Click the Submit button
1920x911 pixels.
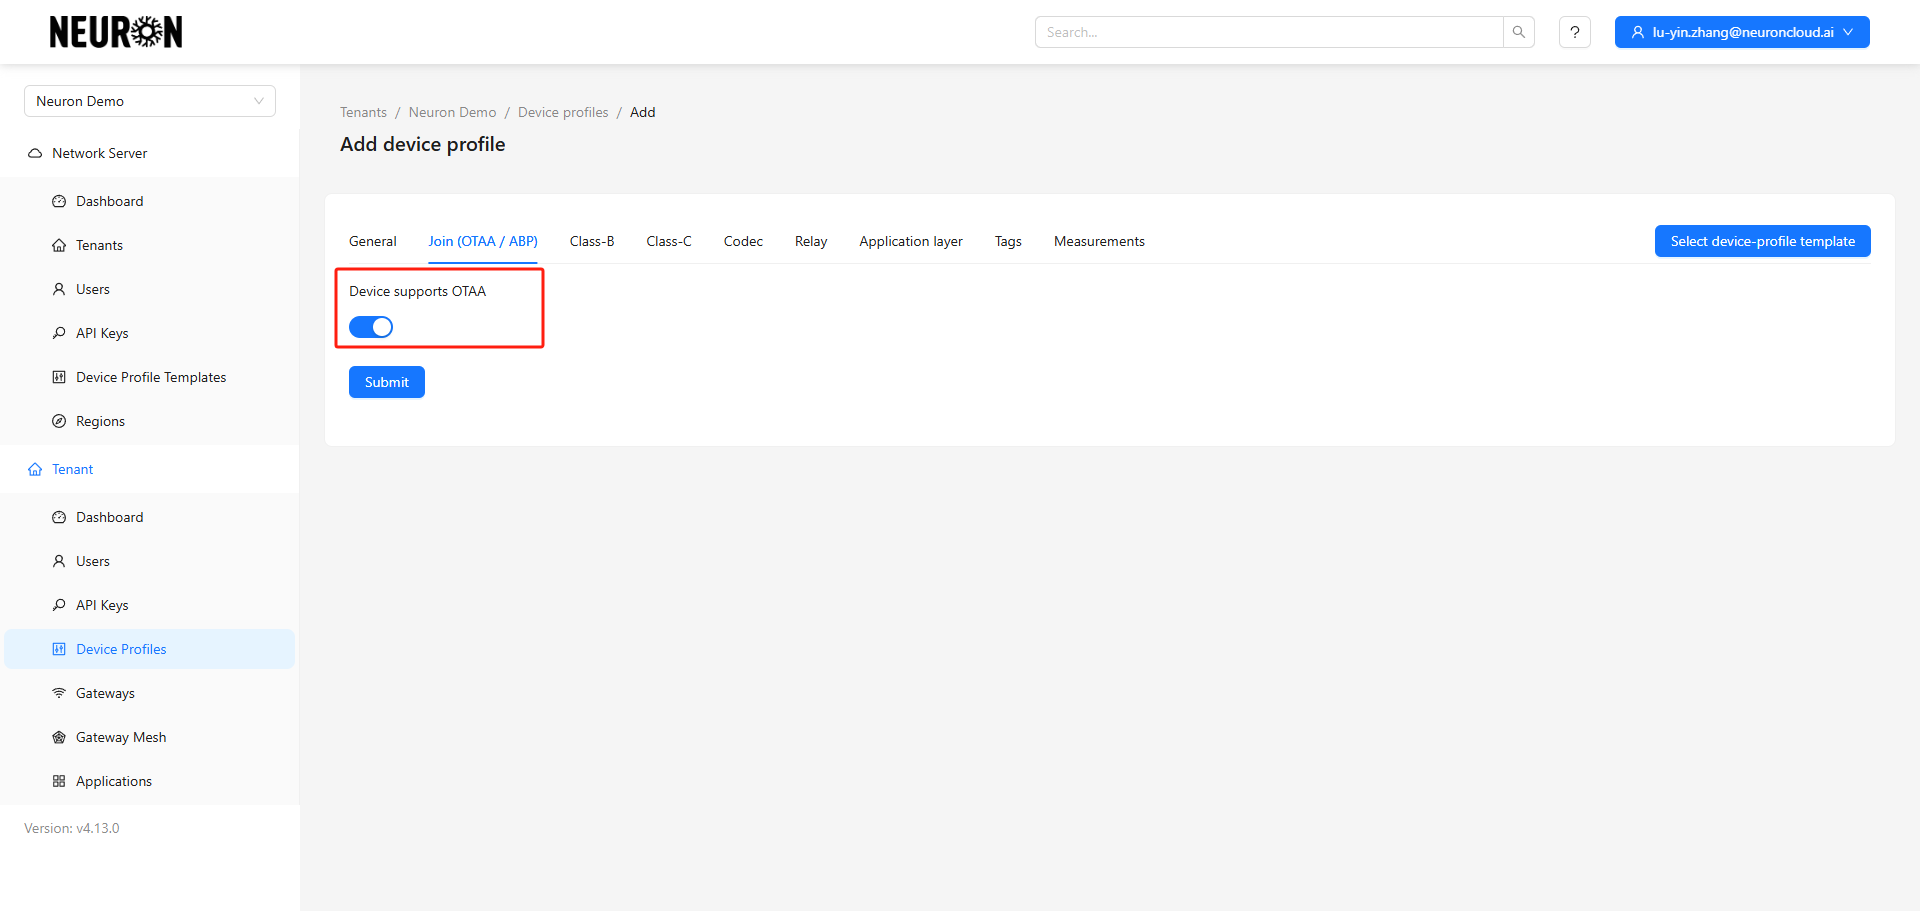coord(387,382)
